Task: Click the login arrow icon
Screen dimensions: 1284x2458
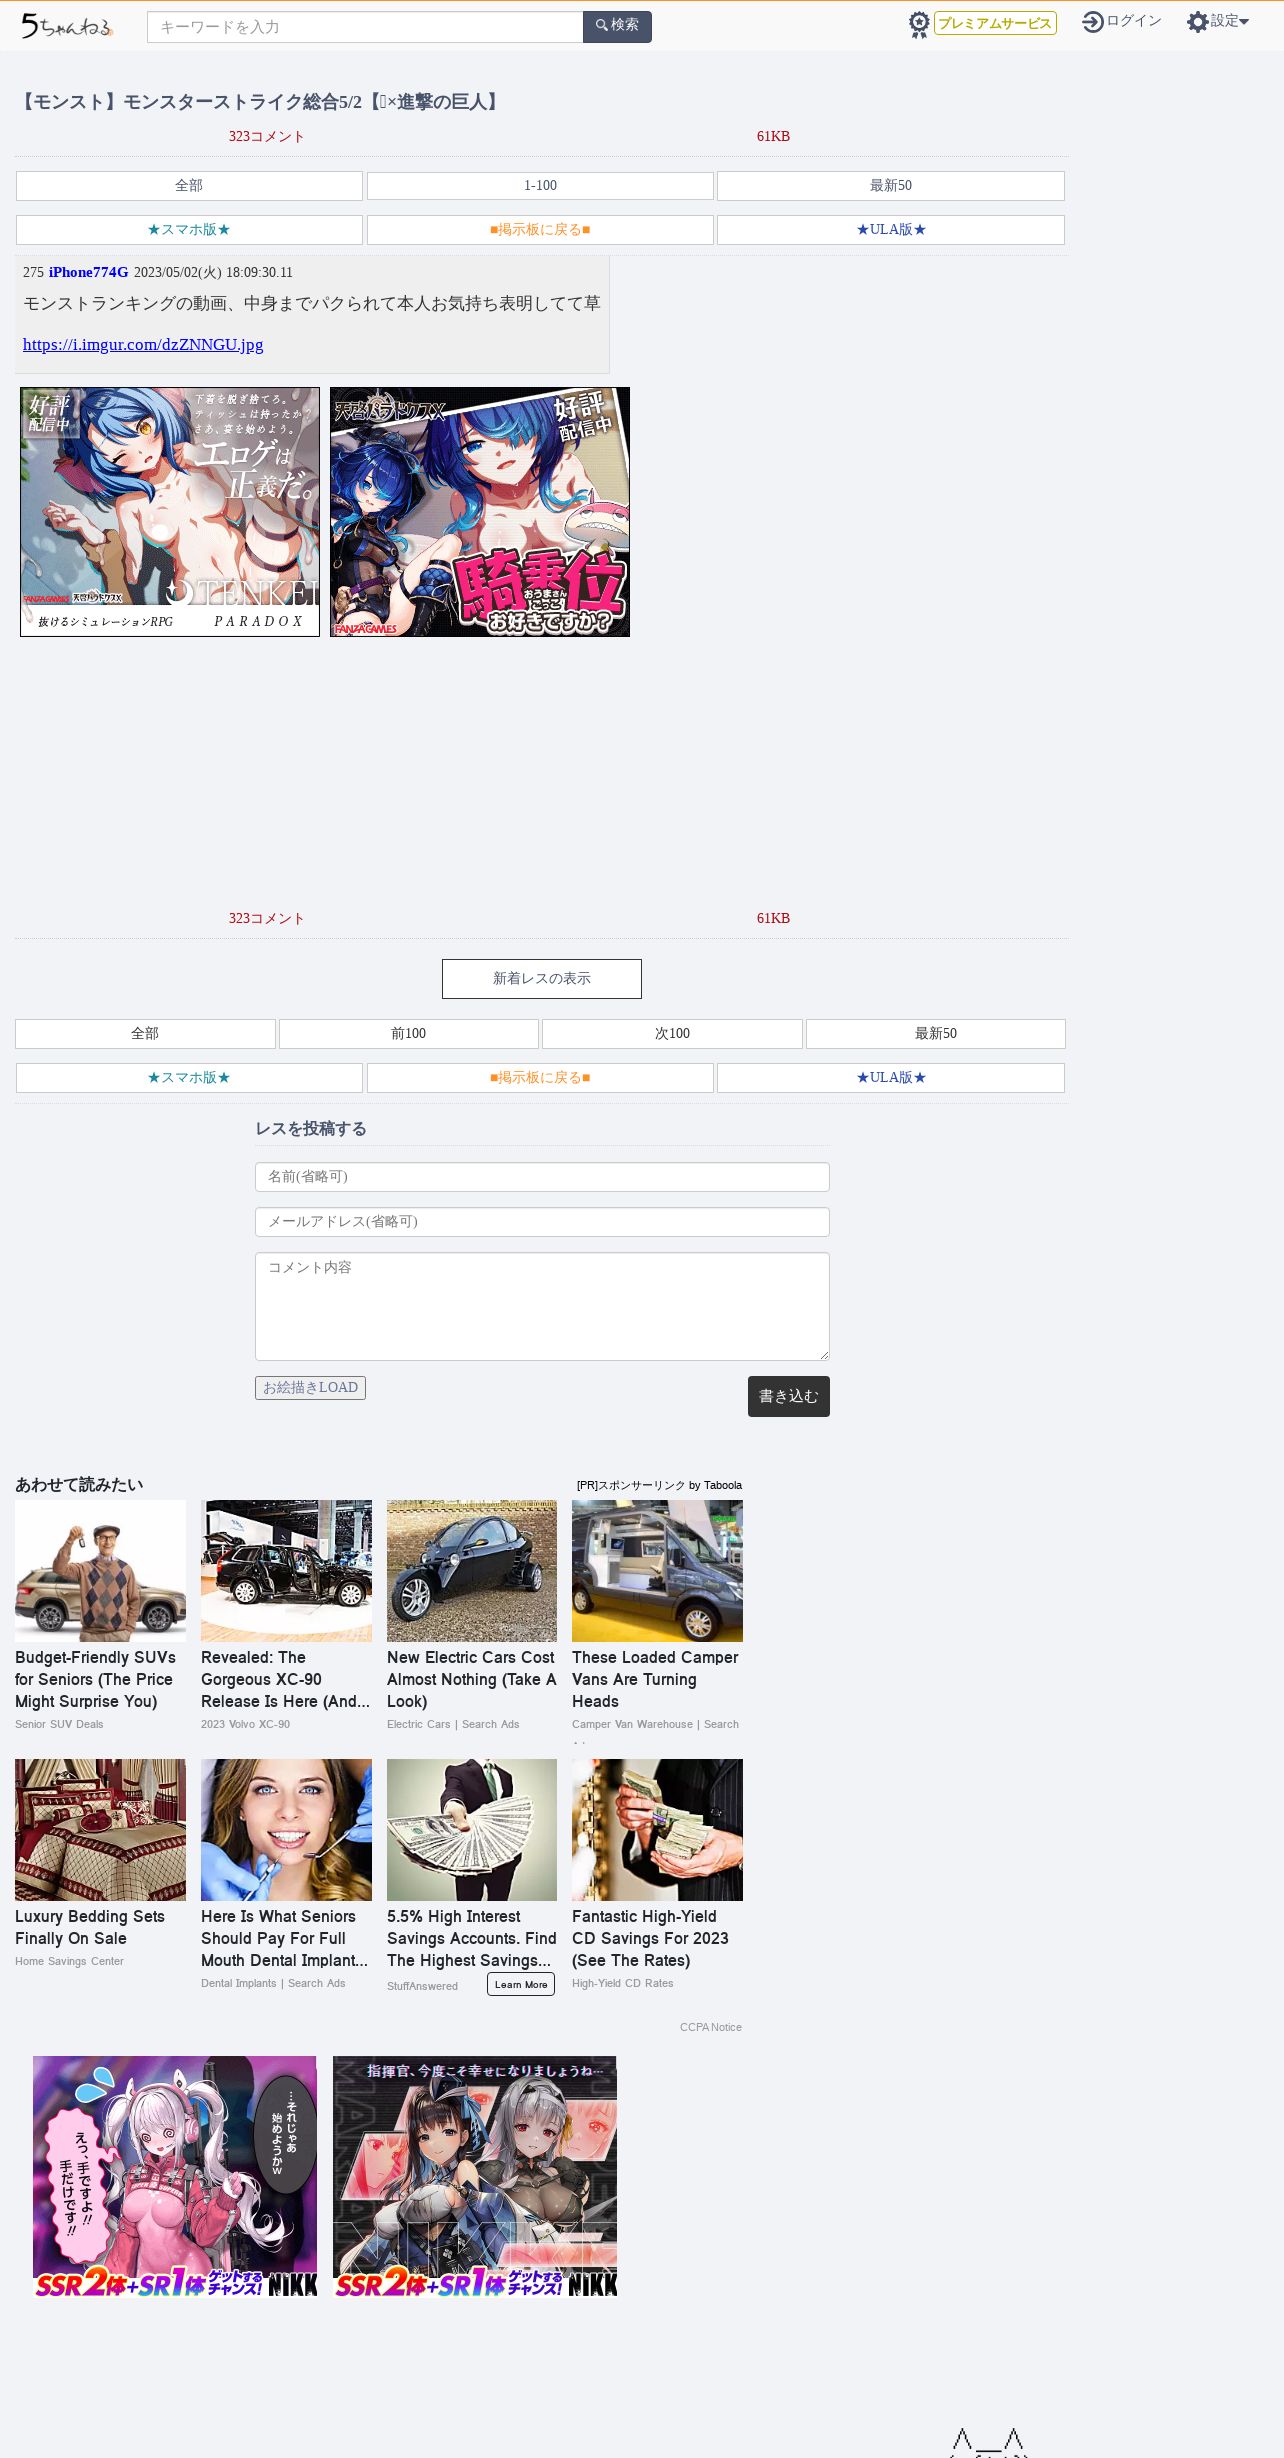Action: [1093, 22]
